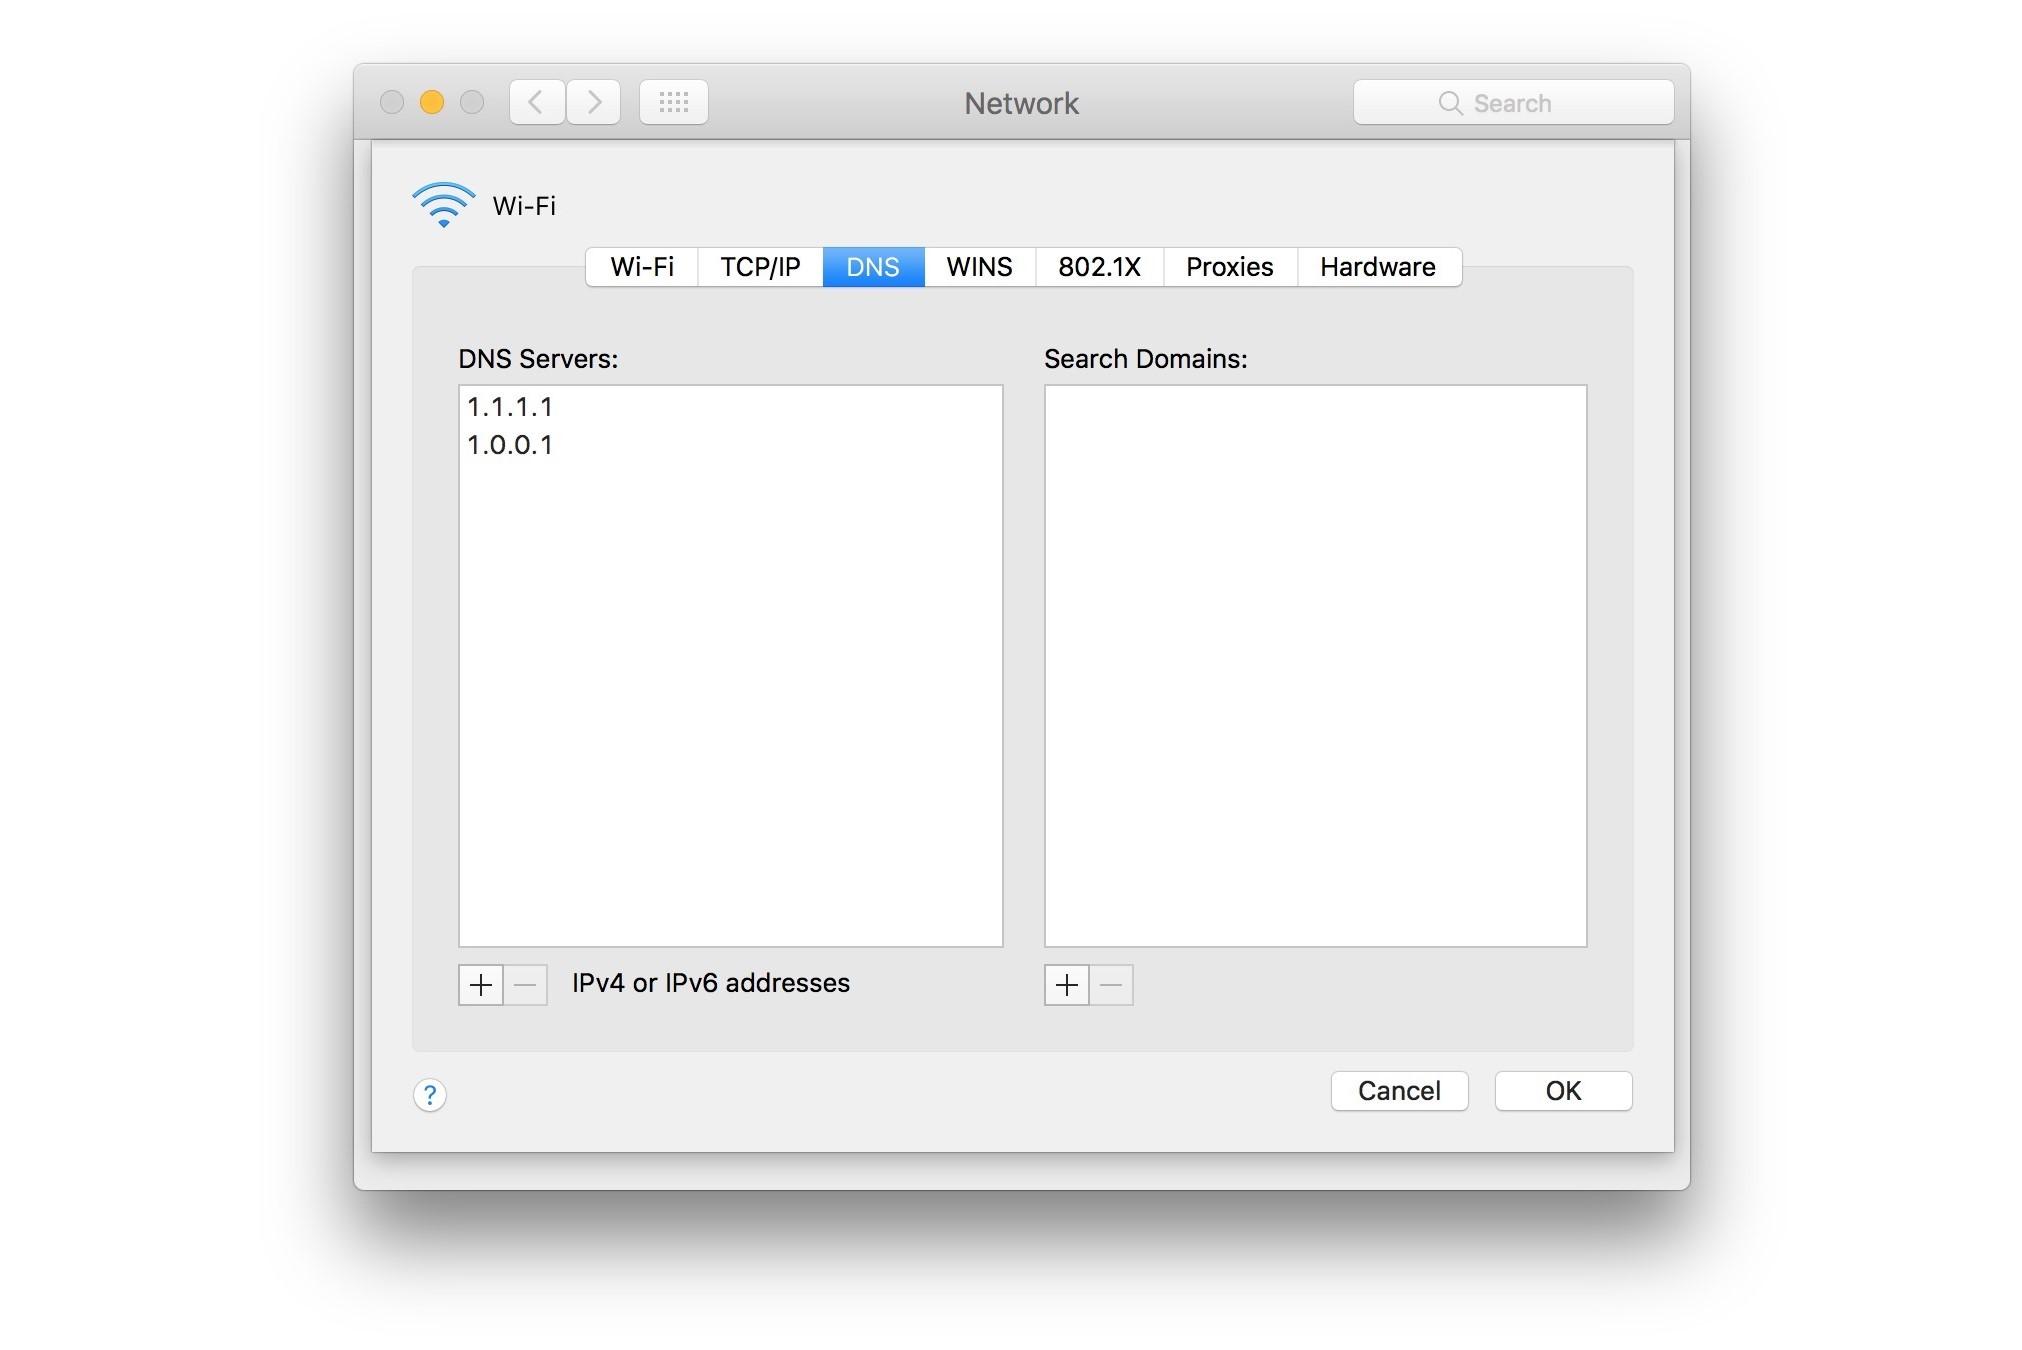Select the 1.0.0.1 DNS server entry
This screenshot has width=2022, height=1350.
(x=510, y=445)
